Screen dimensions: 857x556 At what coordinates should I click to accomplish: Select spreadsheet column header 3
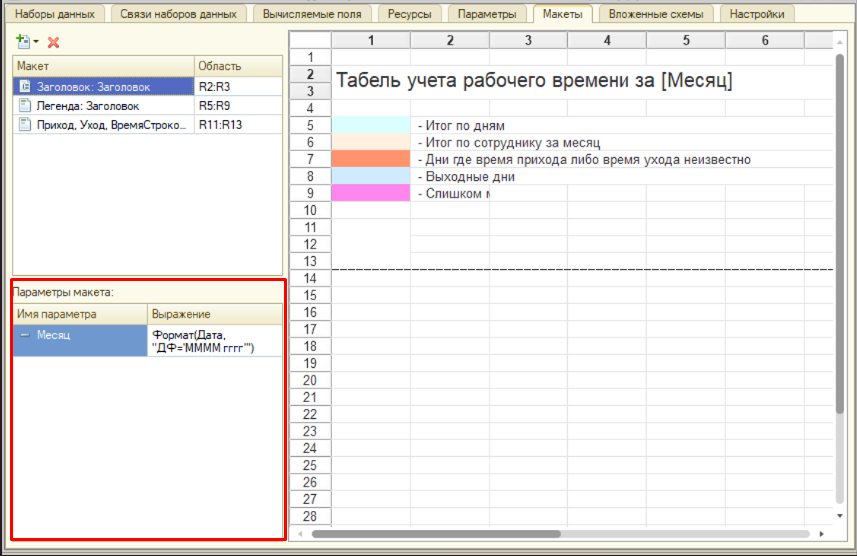(x=528, y=40)
